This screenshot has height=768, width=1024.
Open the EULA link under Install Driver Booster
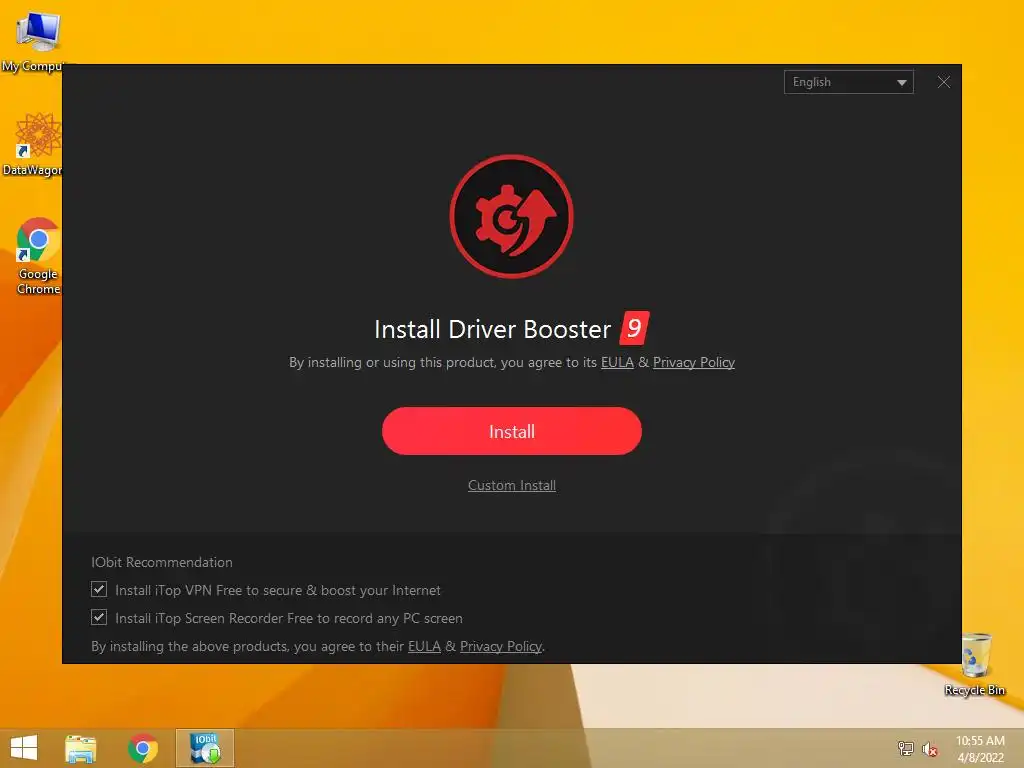pos(617,362)
